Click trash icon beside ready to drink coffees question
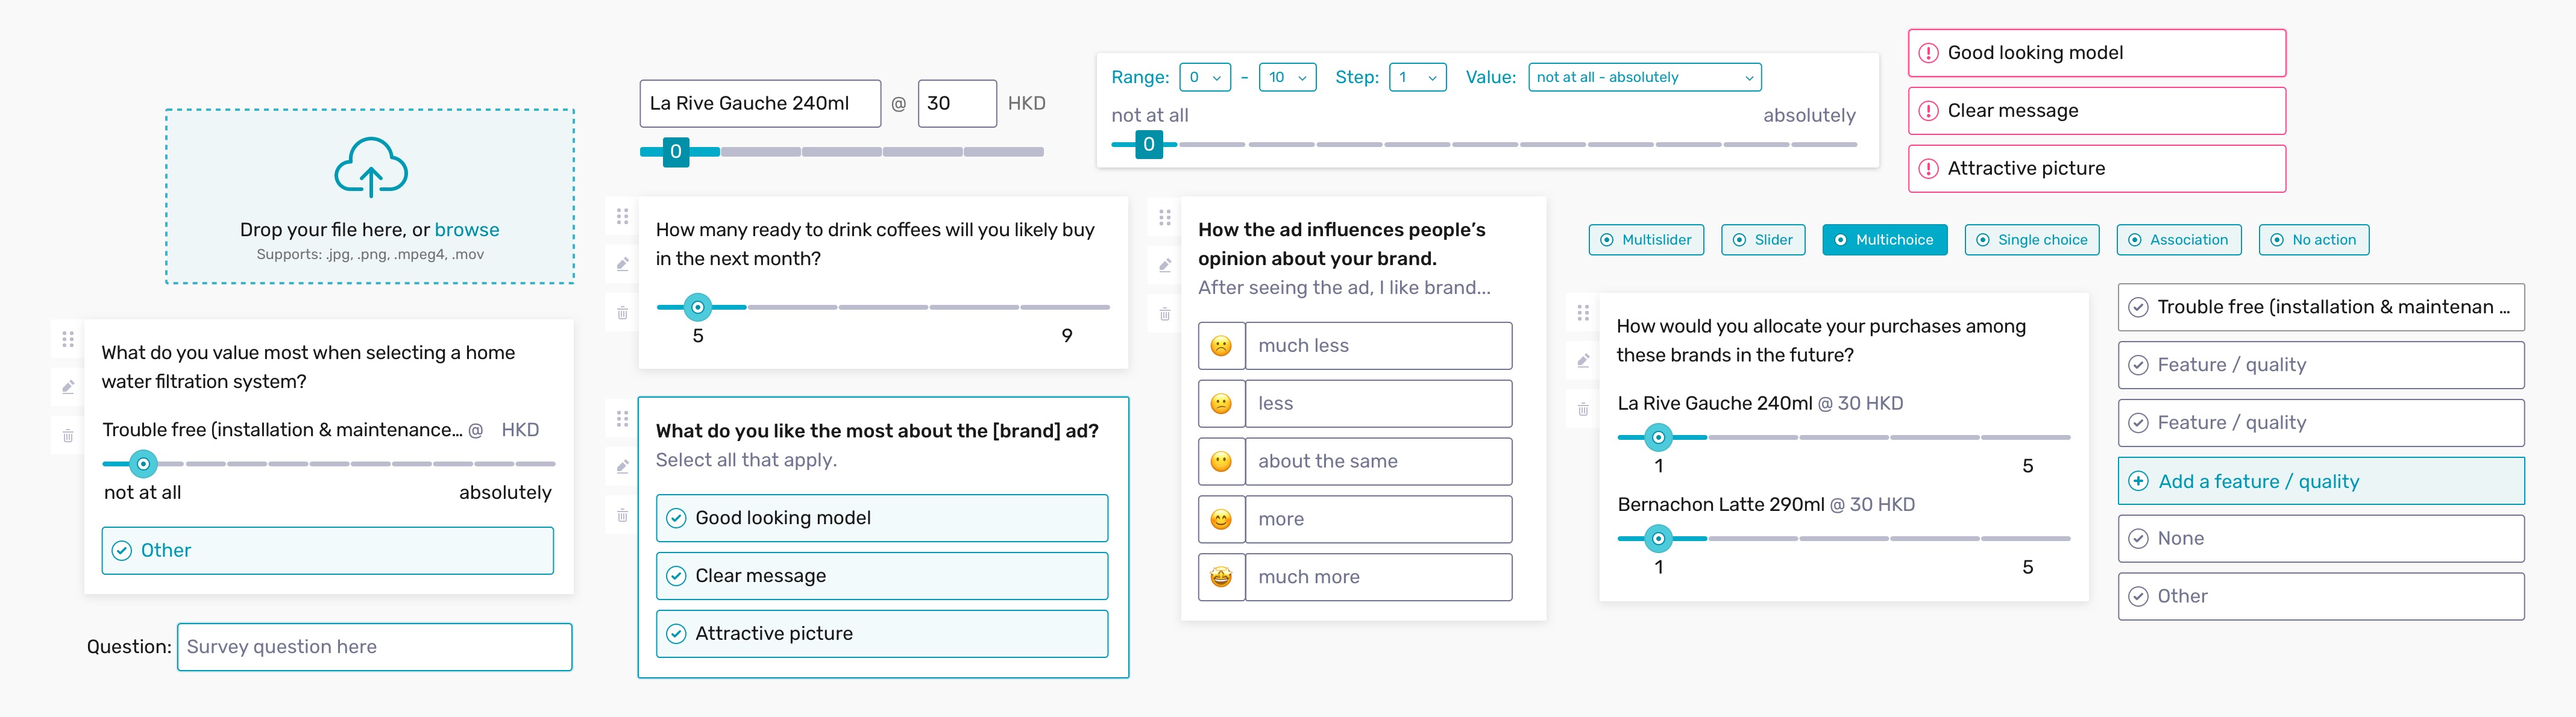The image size is (2576, 717). [x=622, y=313]
